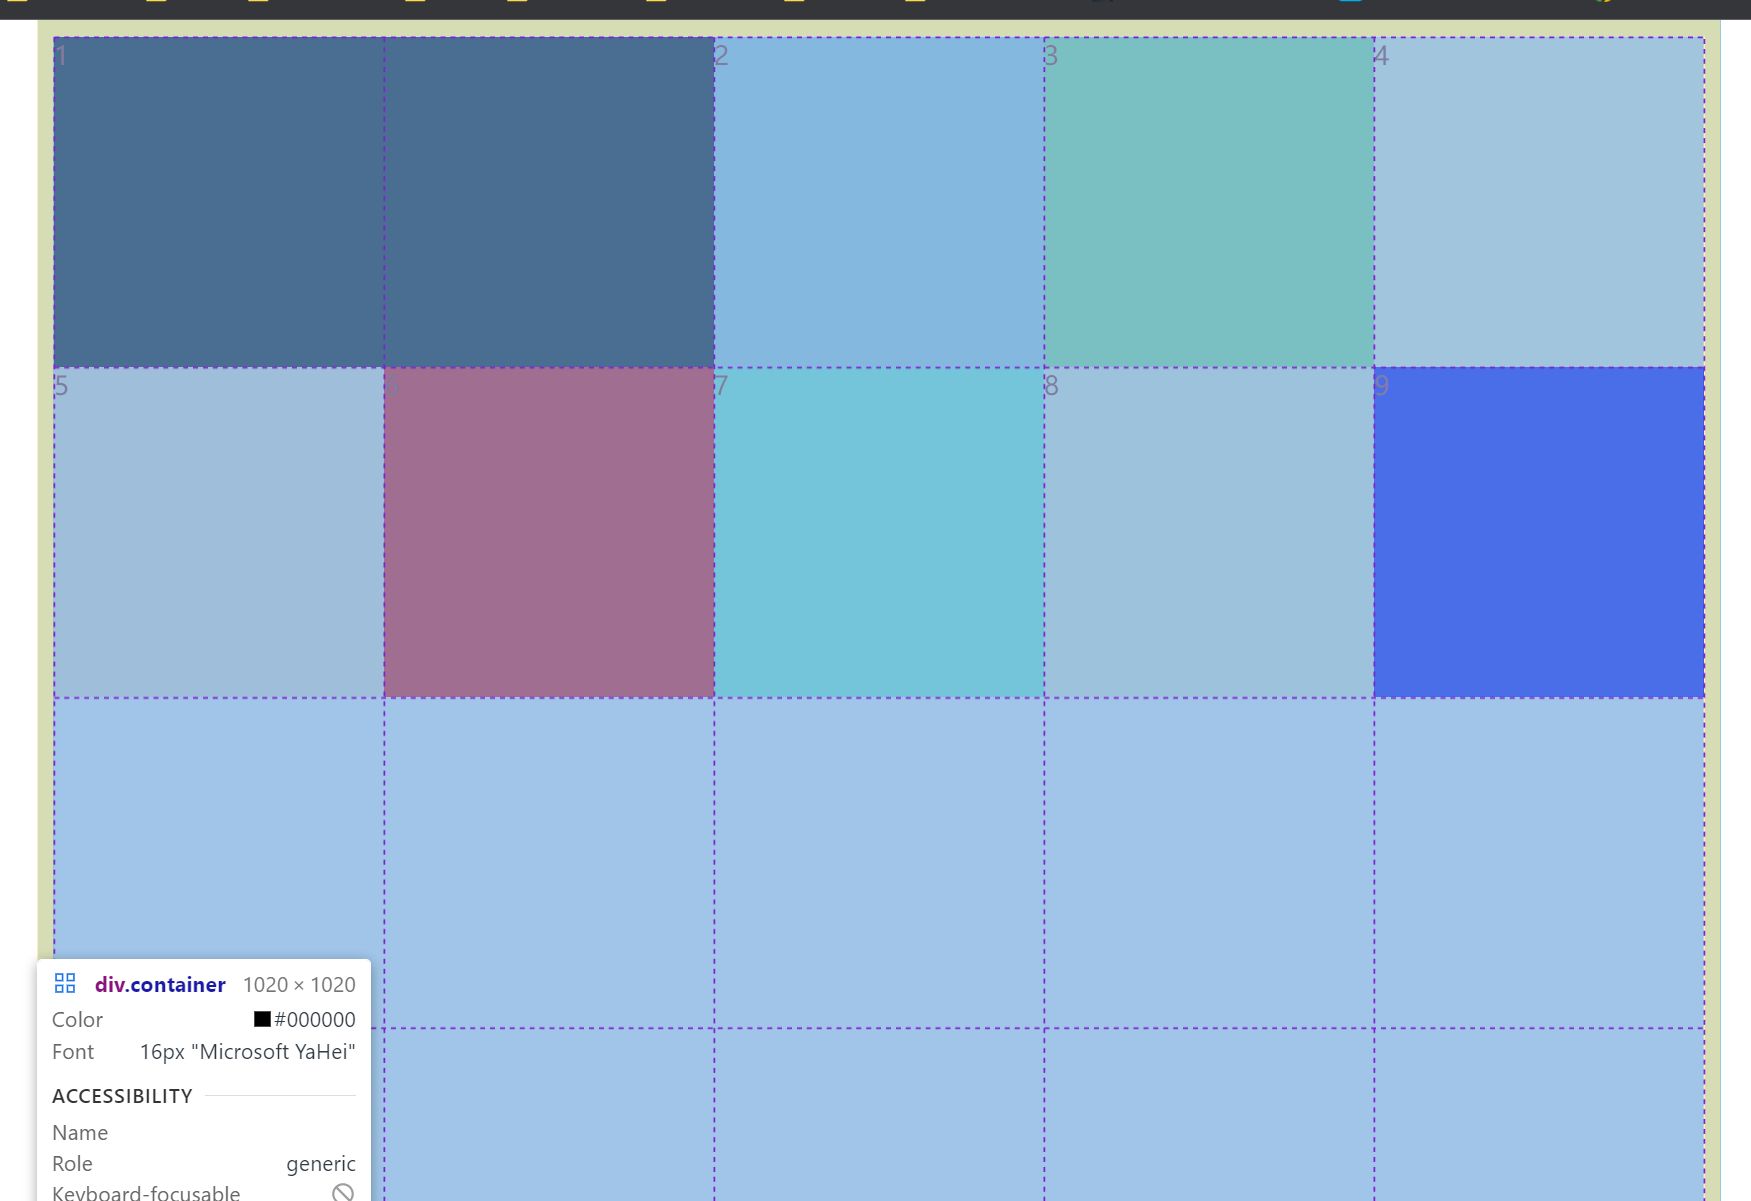Click the empty grid cell below cell 7
This screenshot has width=1751, height=1201.
pos(879,863)
